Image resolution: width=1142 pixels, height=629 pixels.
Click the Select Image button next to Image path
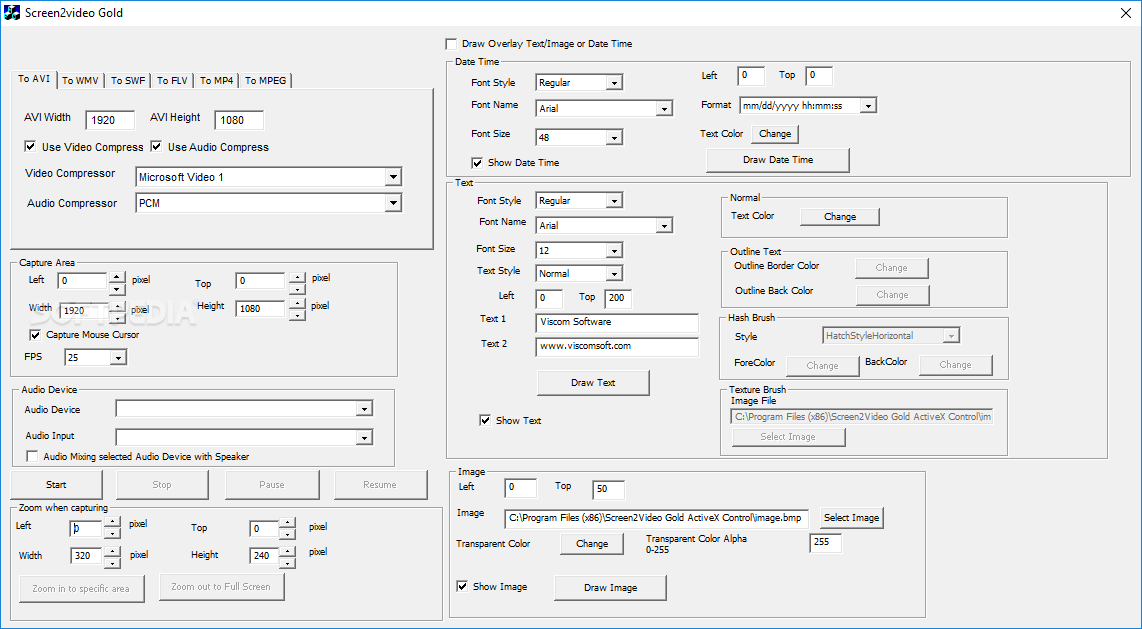pyautogui.click(x=851, y=518)
